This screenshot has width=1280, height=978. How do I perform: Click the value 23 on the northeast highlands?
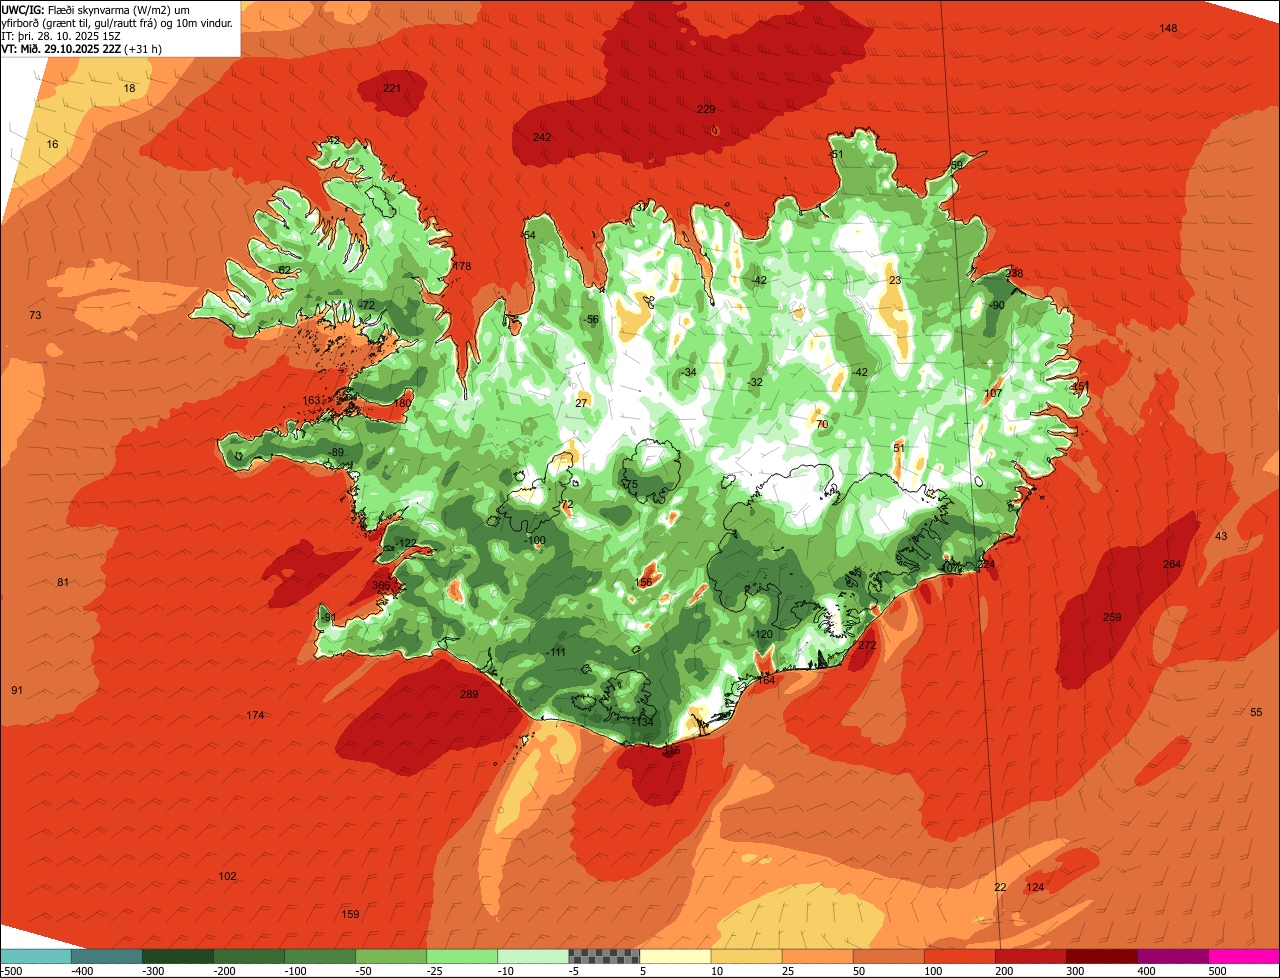click(x=895, y=280)
